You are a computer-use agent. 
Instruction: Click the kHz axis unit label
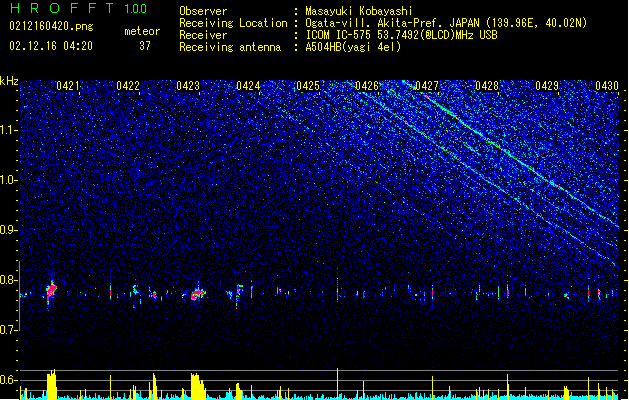(x=9, y=81)
